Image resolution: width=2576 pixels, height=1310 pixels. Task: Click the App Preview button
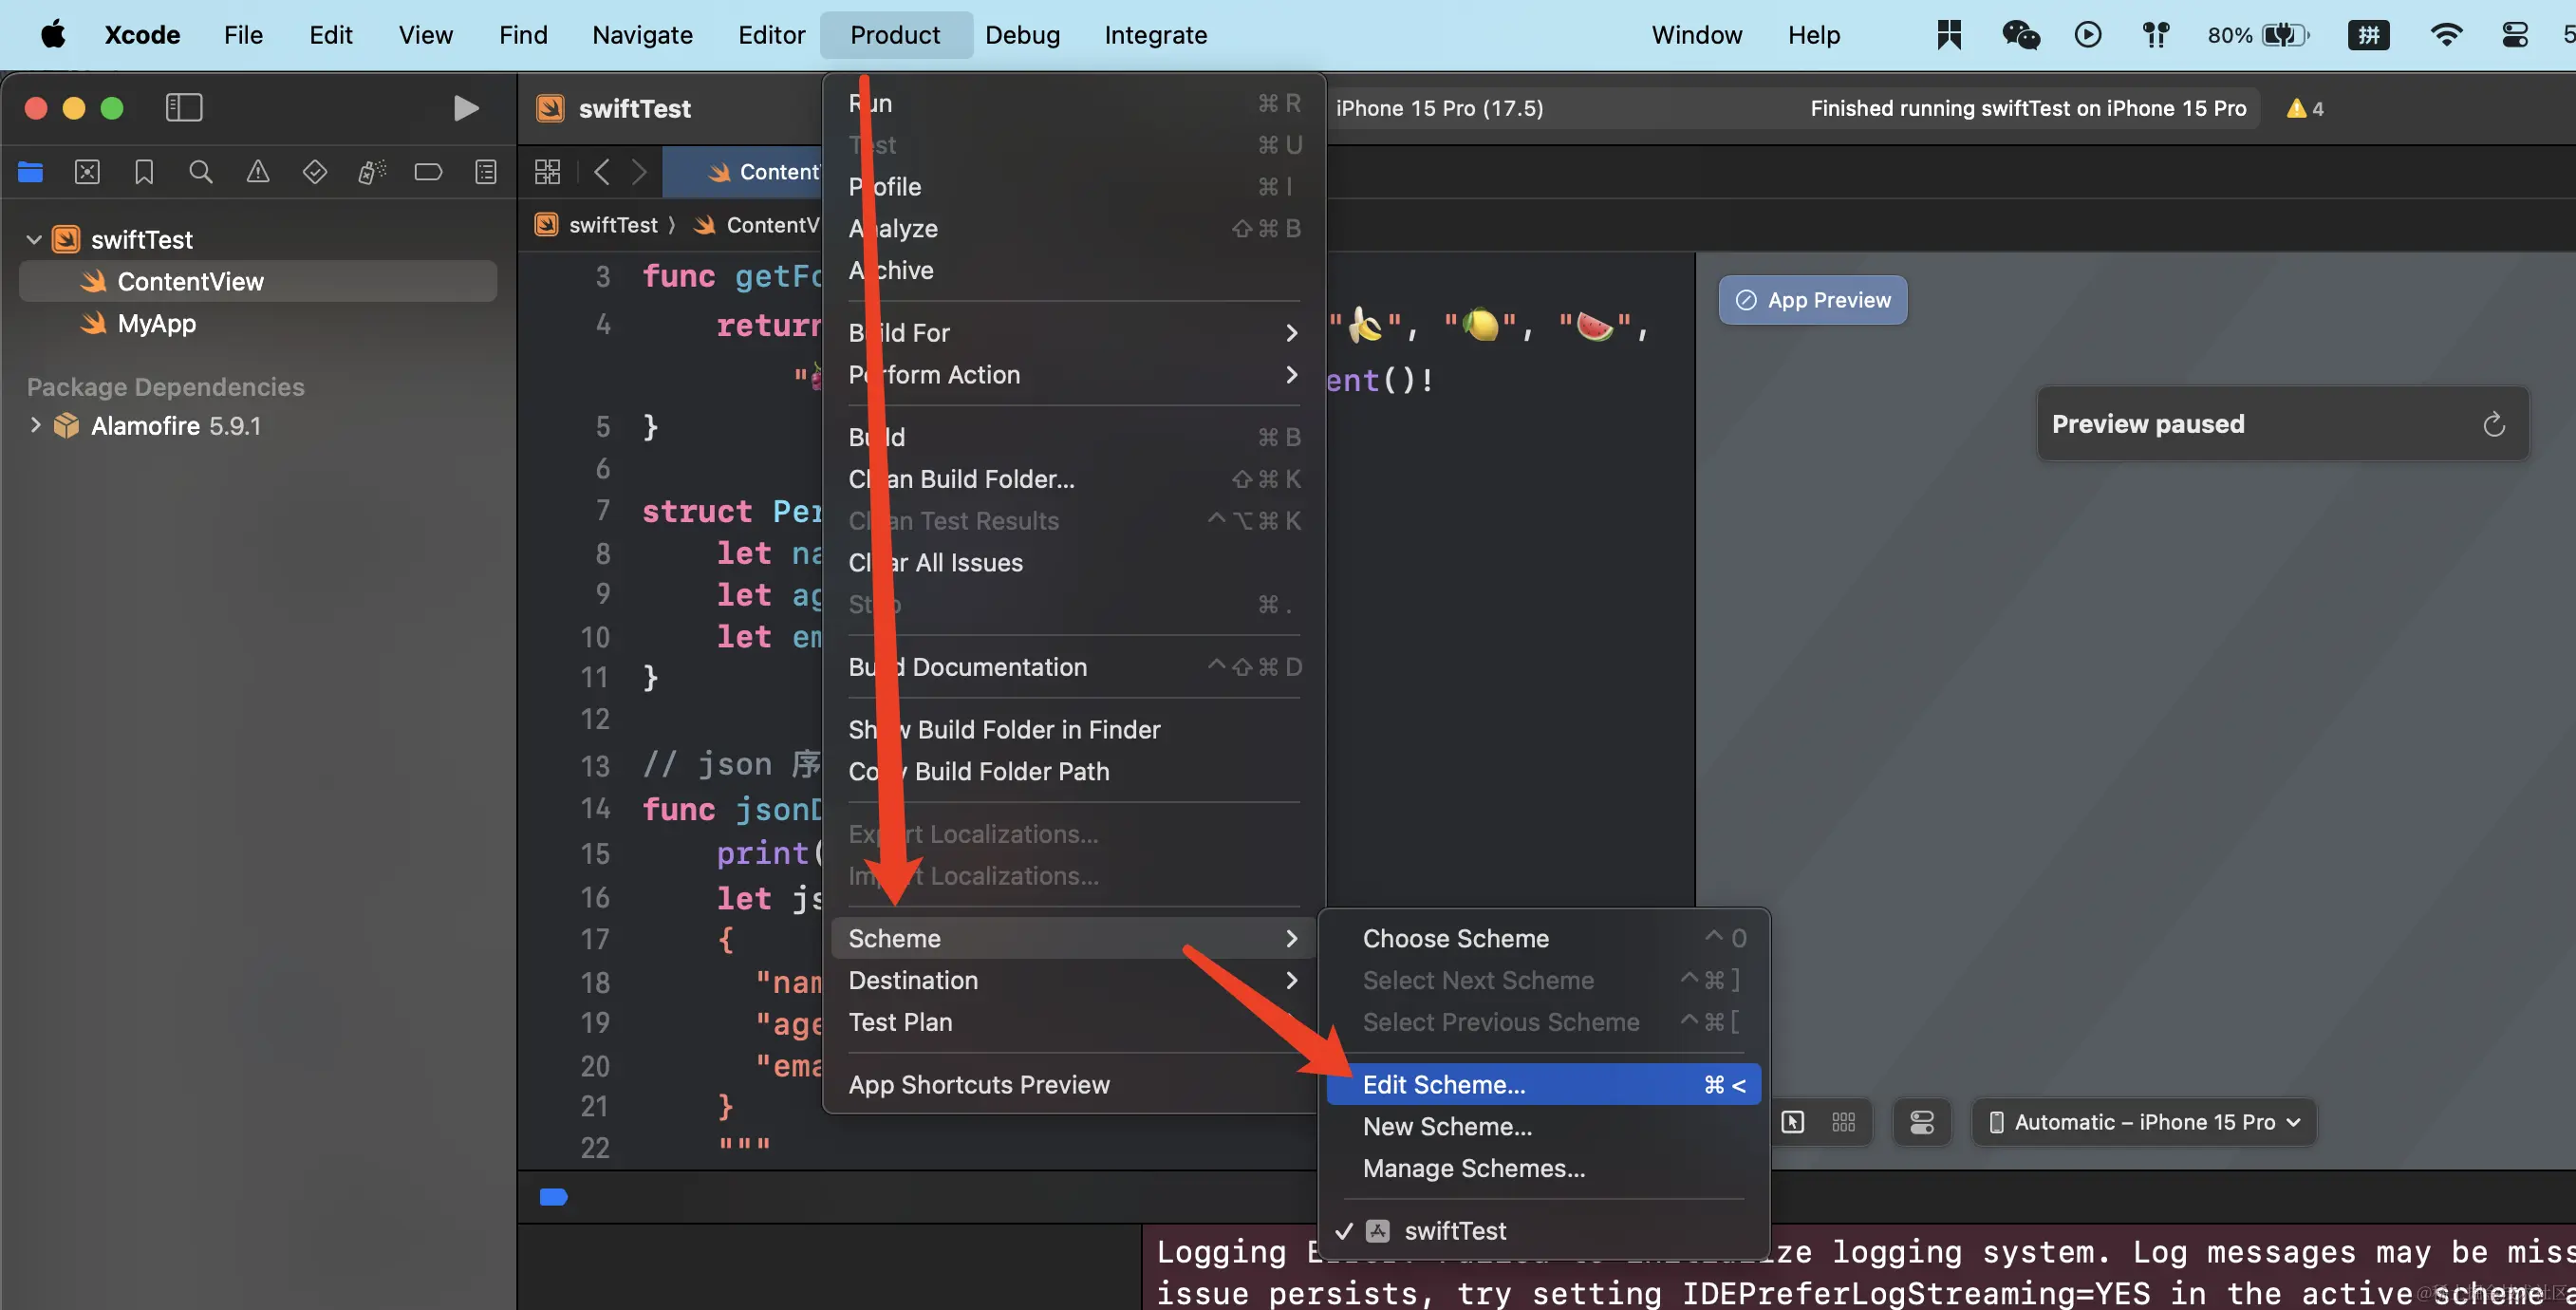[1812, 300]
